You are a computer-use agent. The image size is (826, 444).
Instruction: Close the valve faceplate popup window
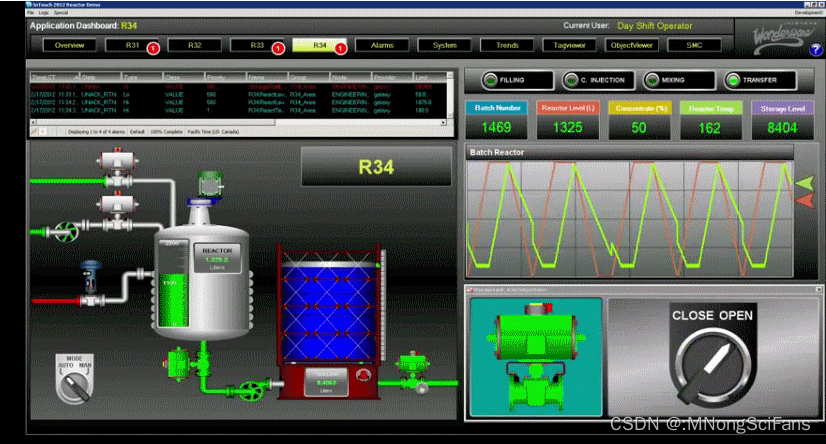[819, 290]
